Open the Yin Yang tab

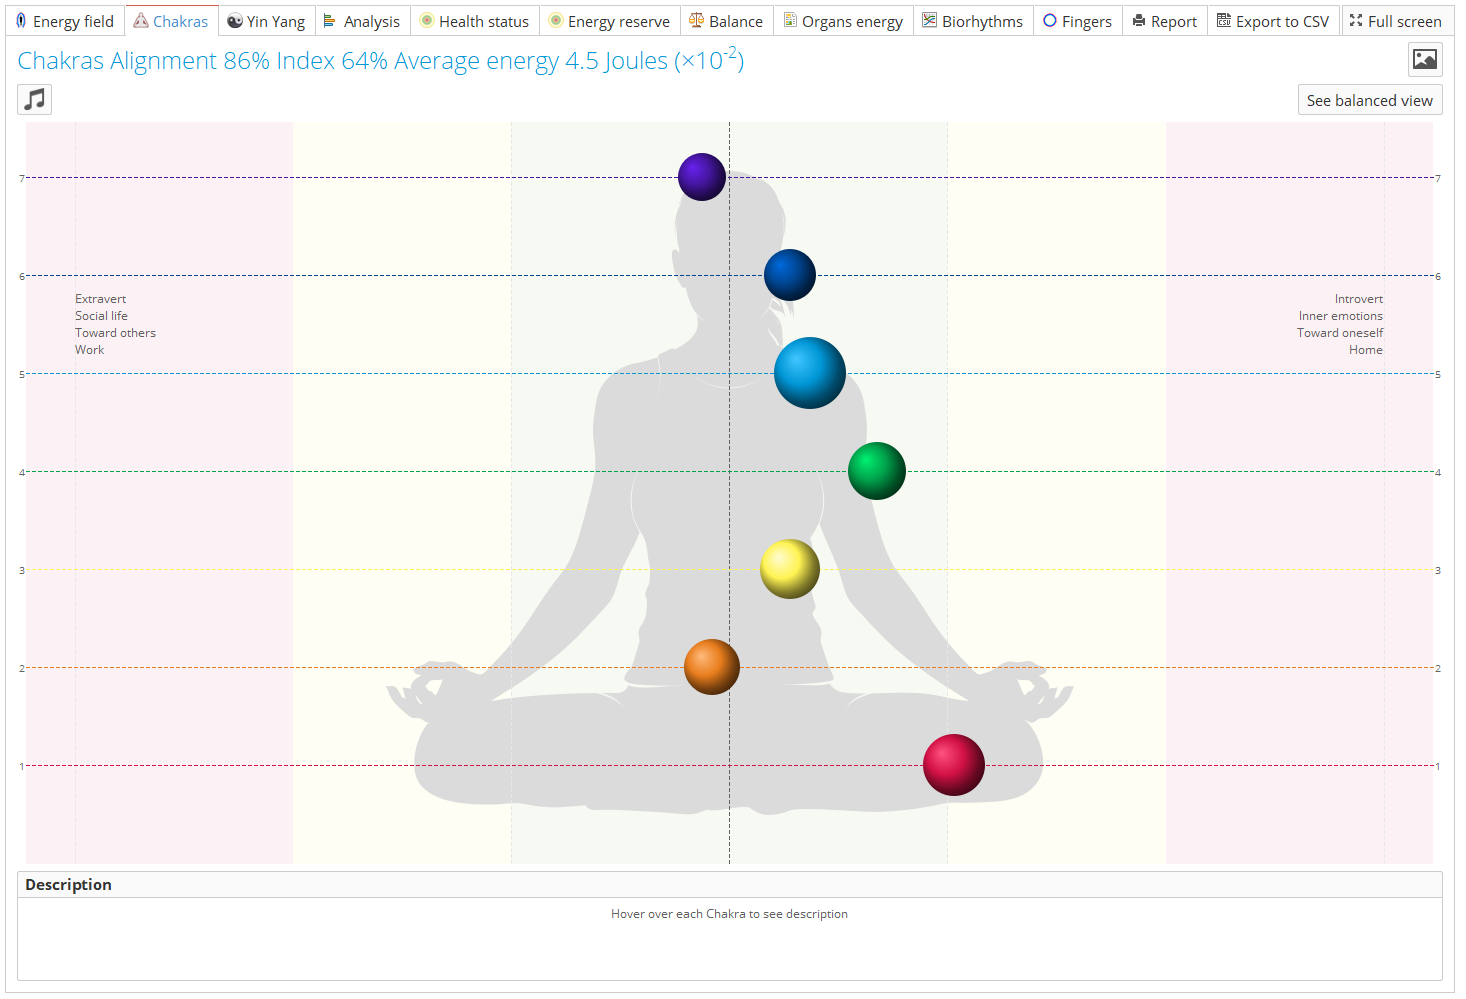[x=266, y=20]
